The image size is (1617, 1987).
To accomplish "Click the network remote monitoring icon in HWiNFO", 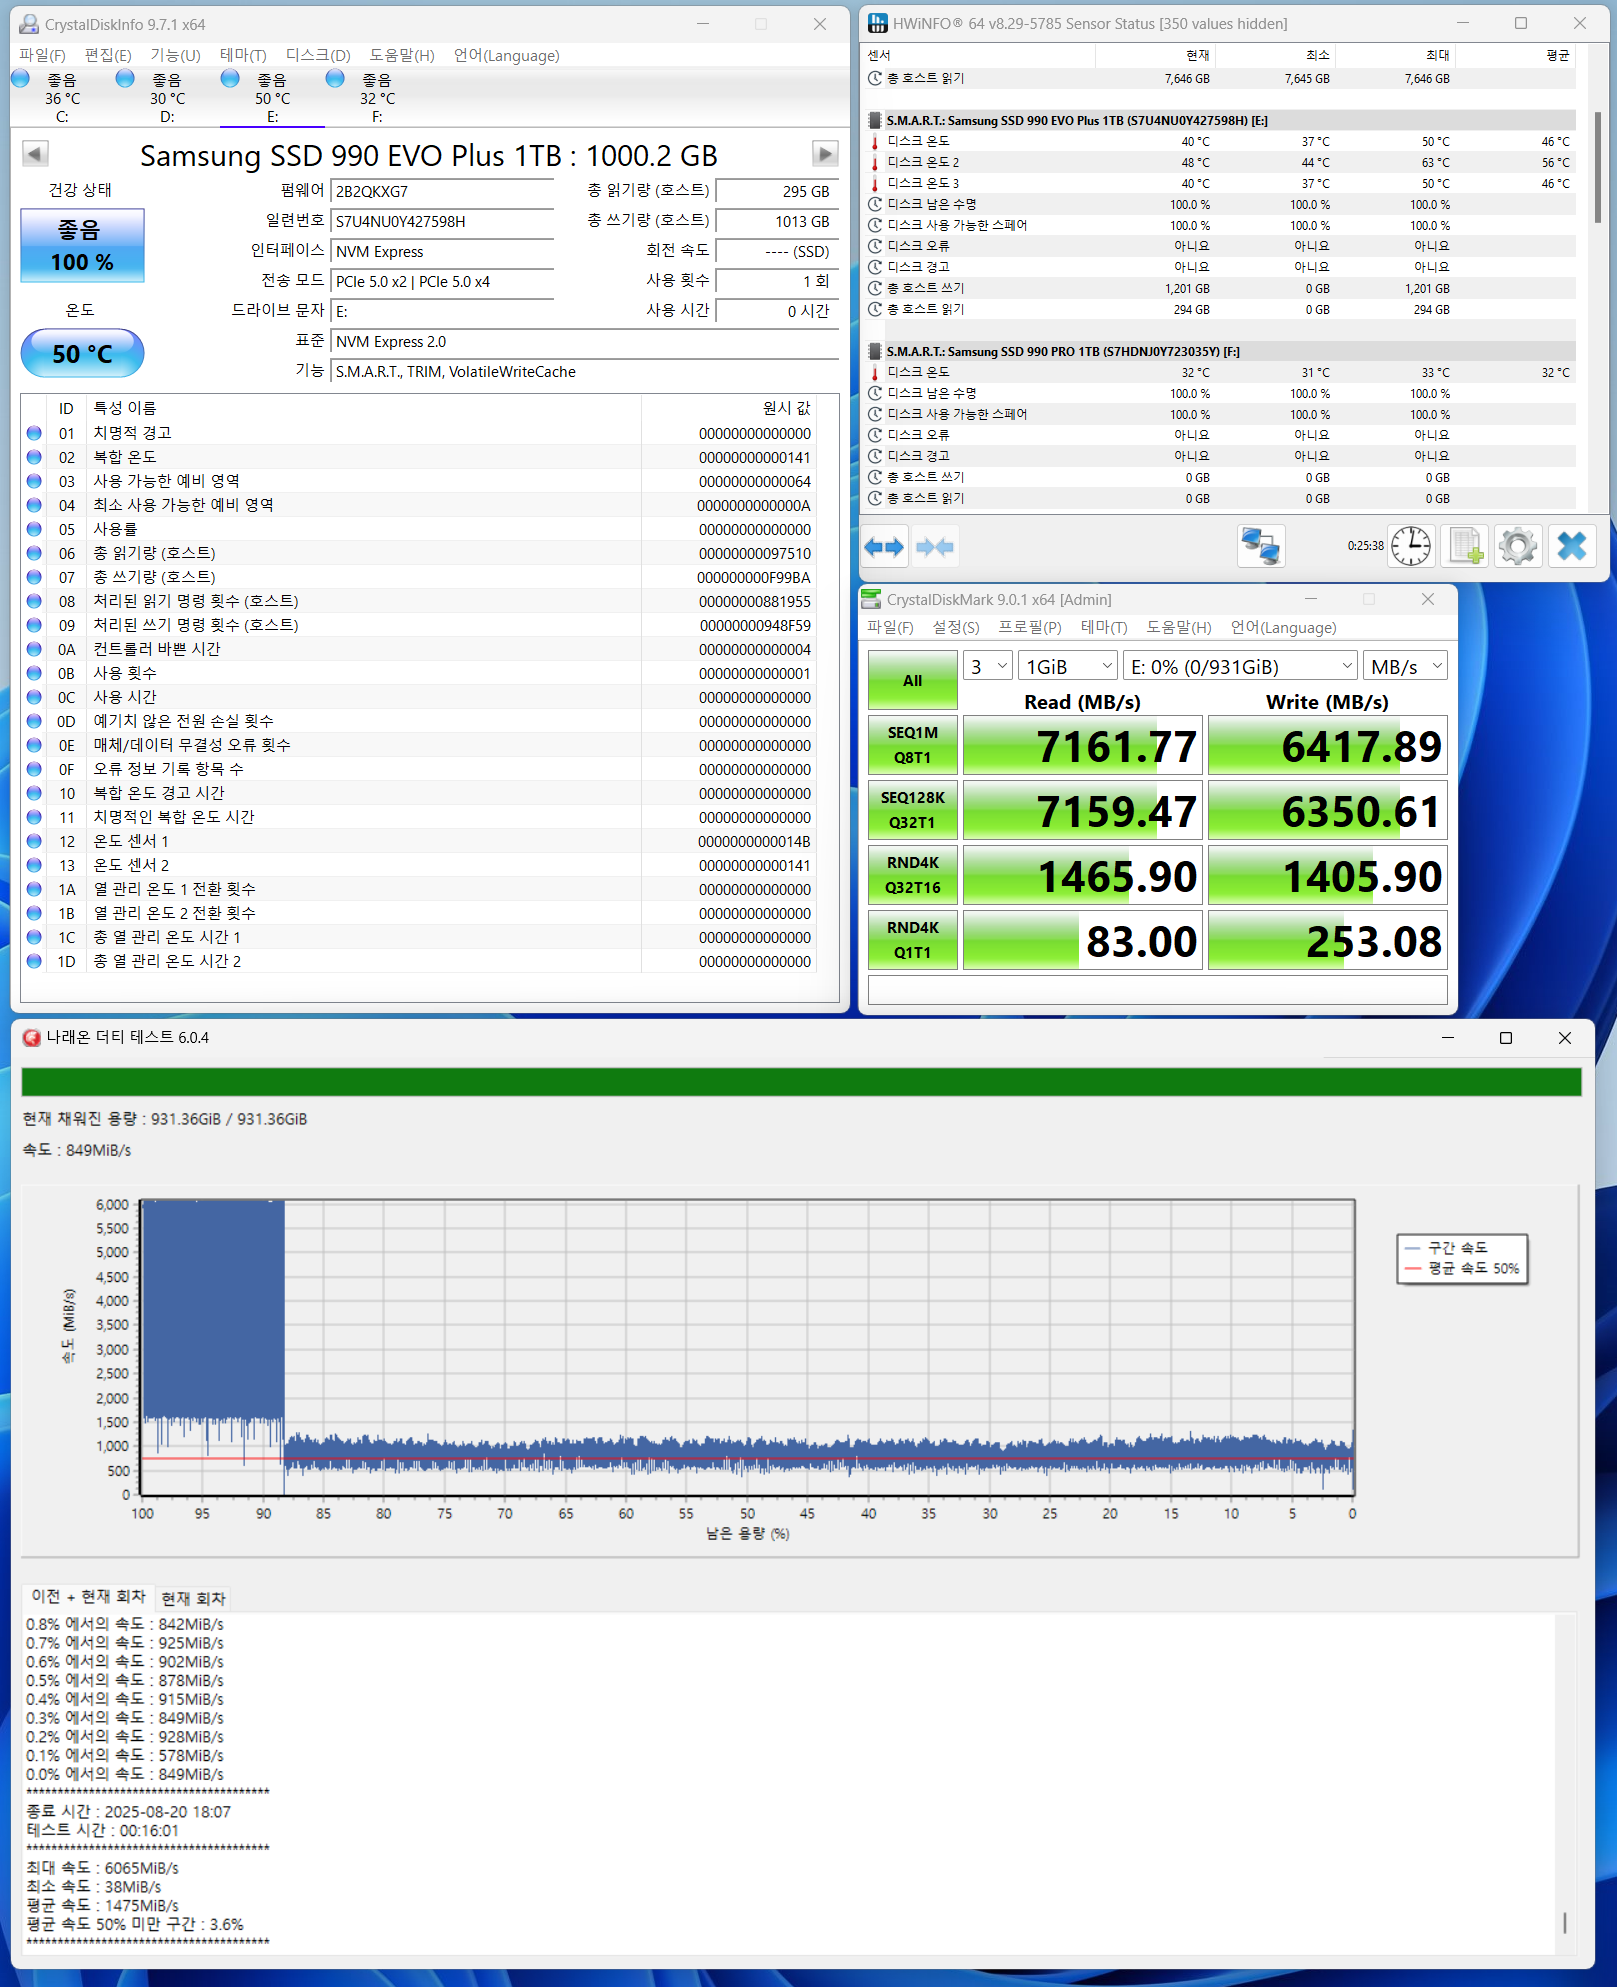I will (x=1260, y=547).
